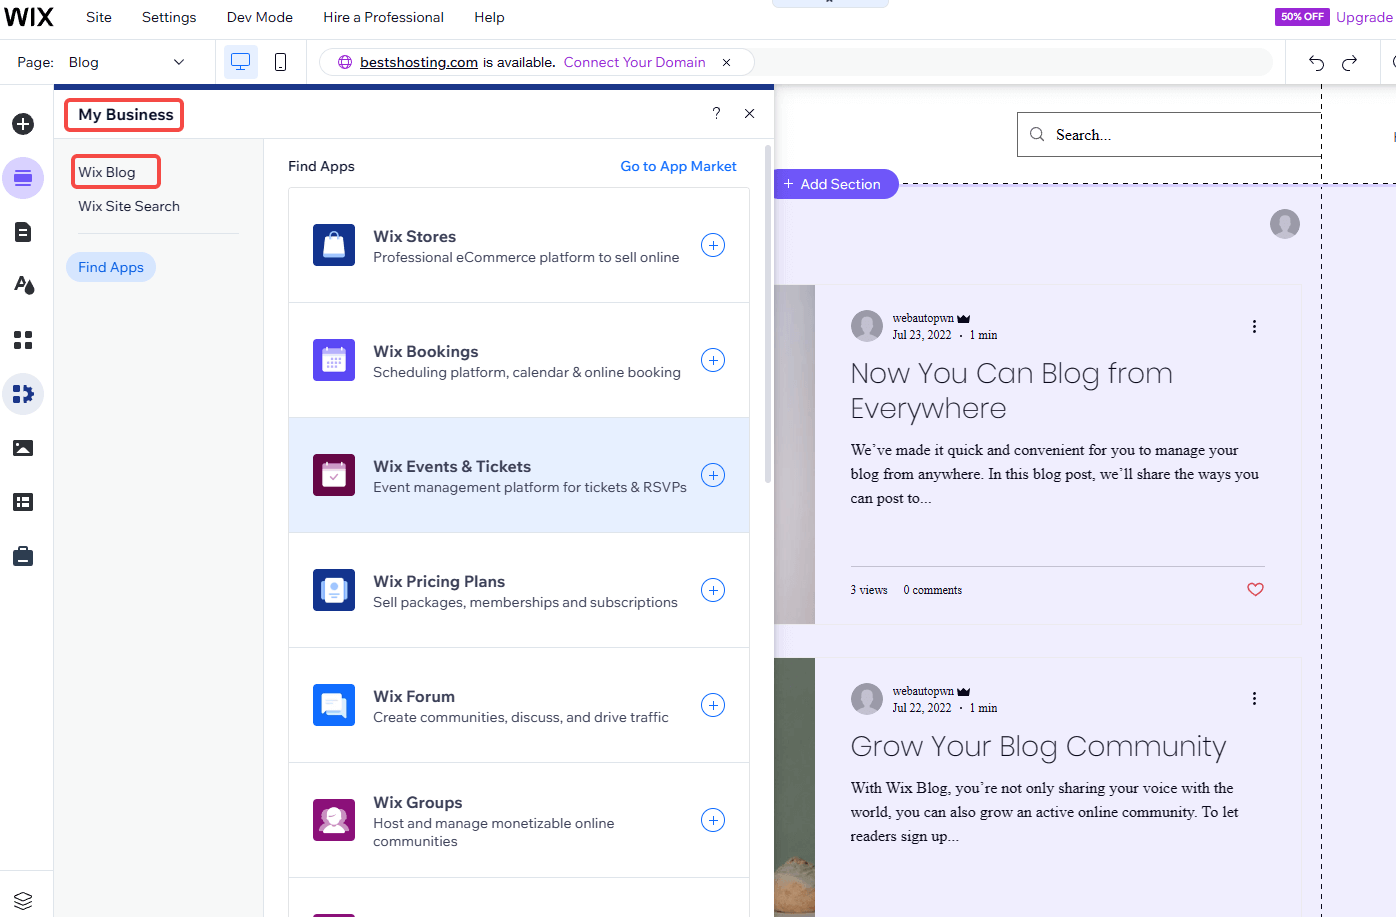Open the Layers icon at sidebar bottom
This screenshot has width=1396, height=917.
(x=23, y=900)
